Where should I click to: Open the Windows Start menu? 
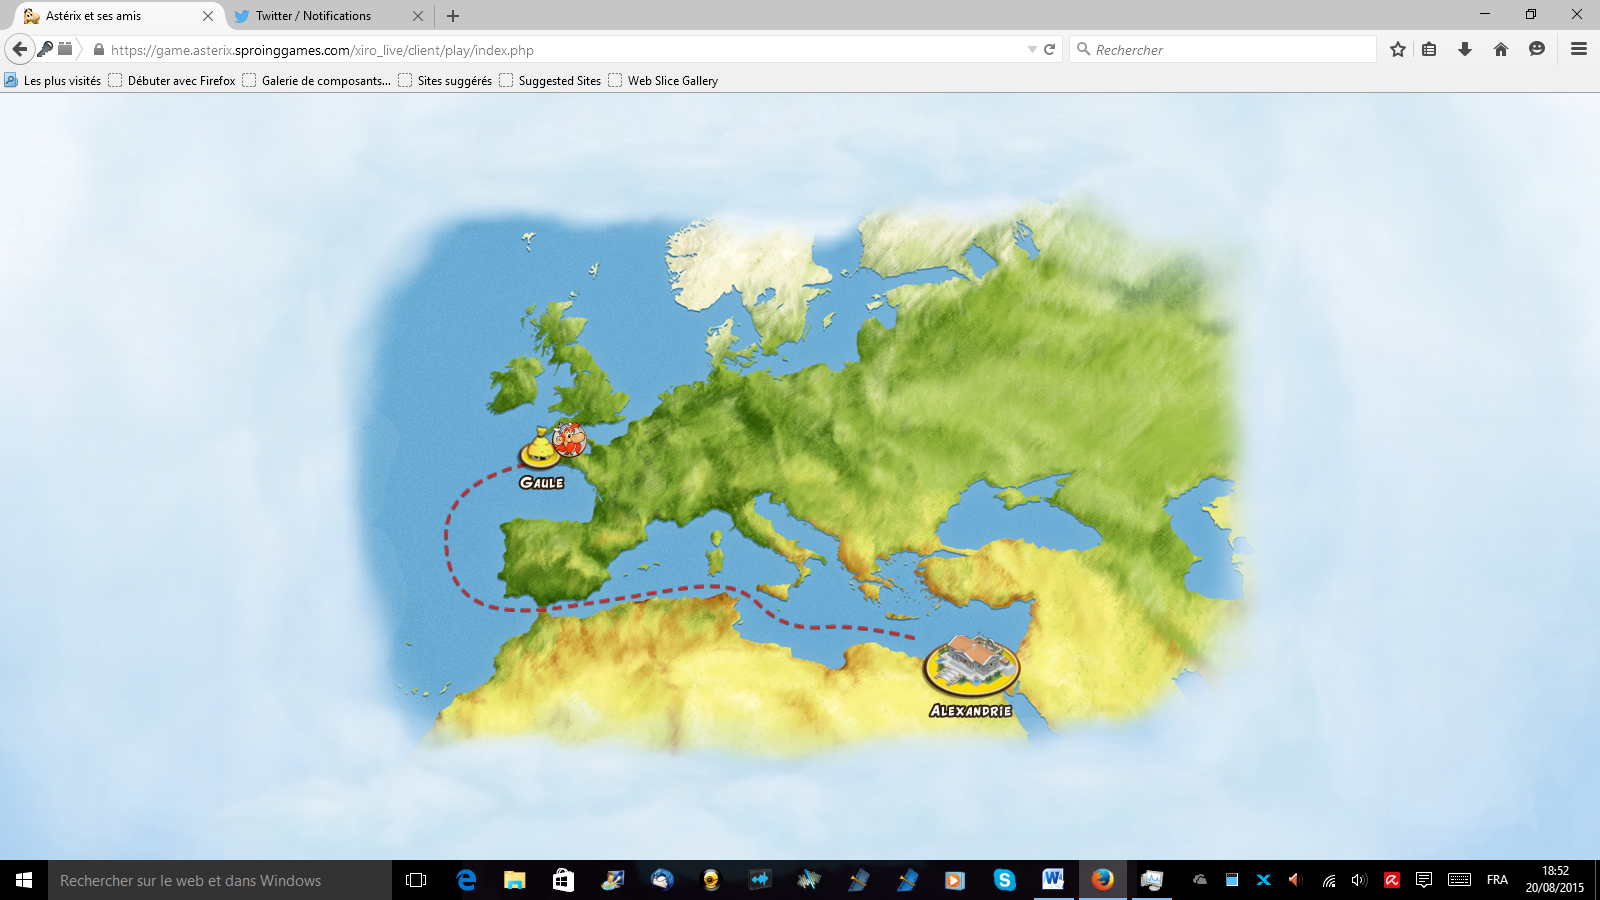24,880
